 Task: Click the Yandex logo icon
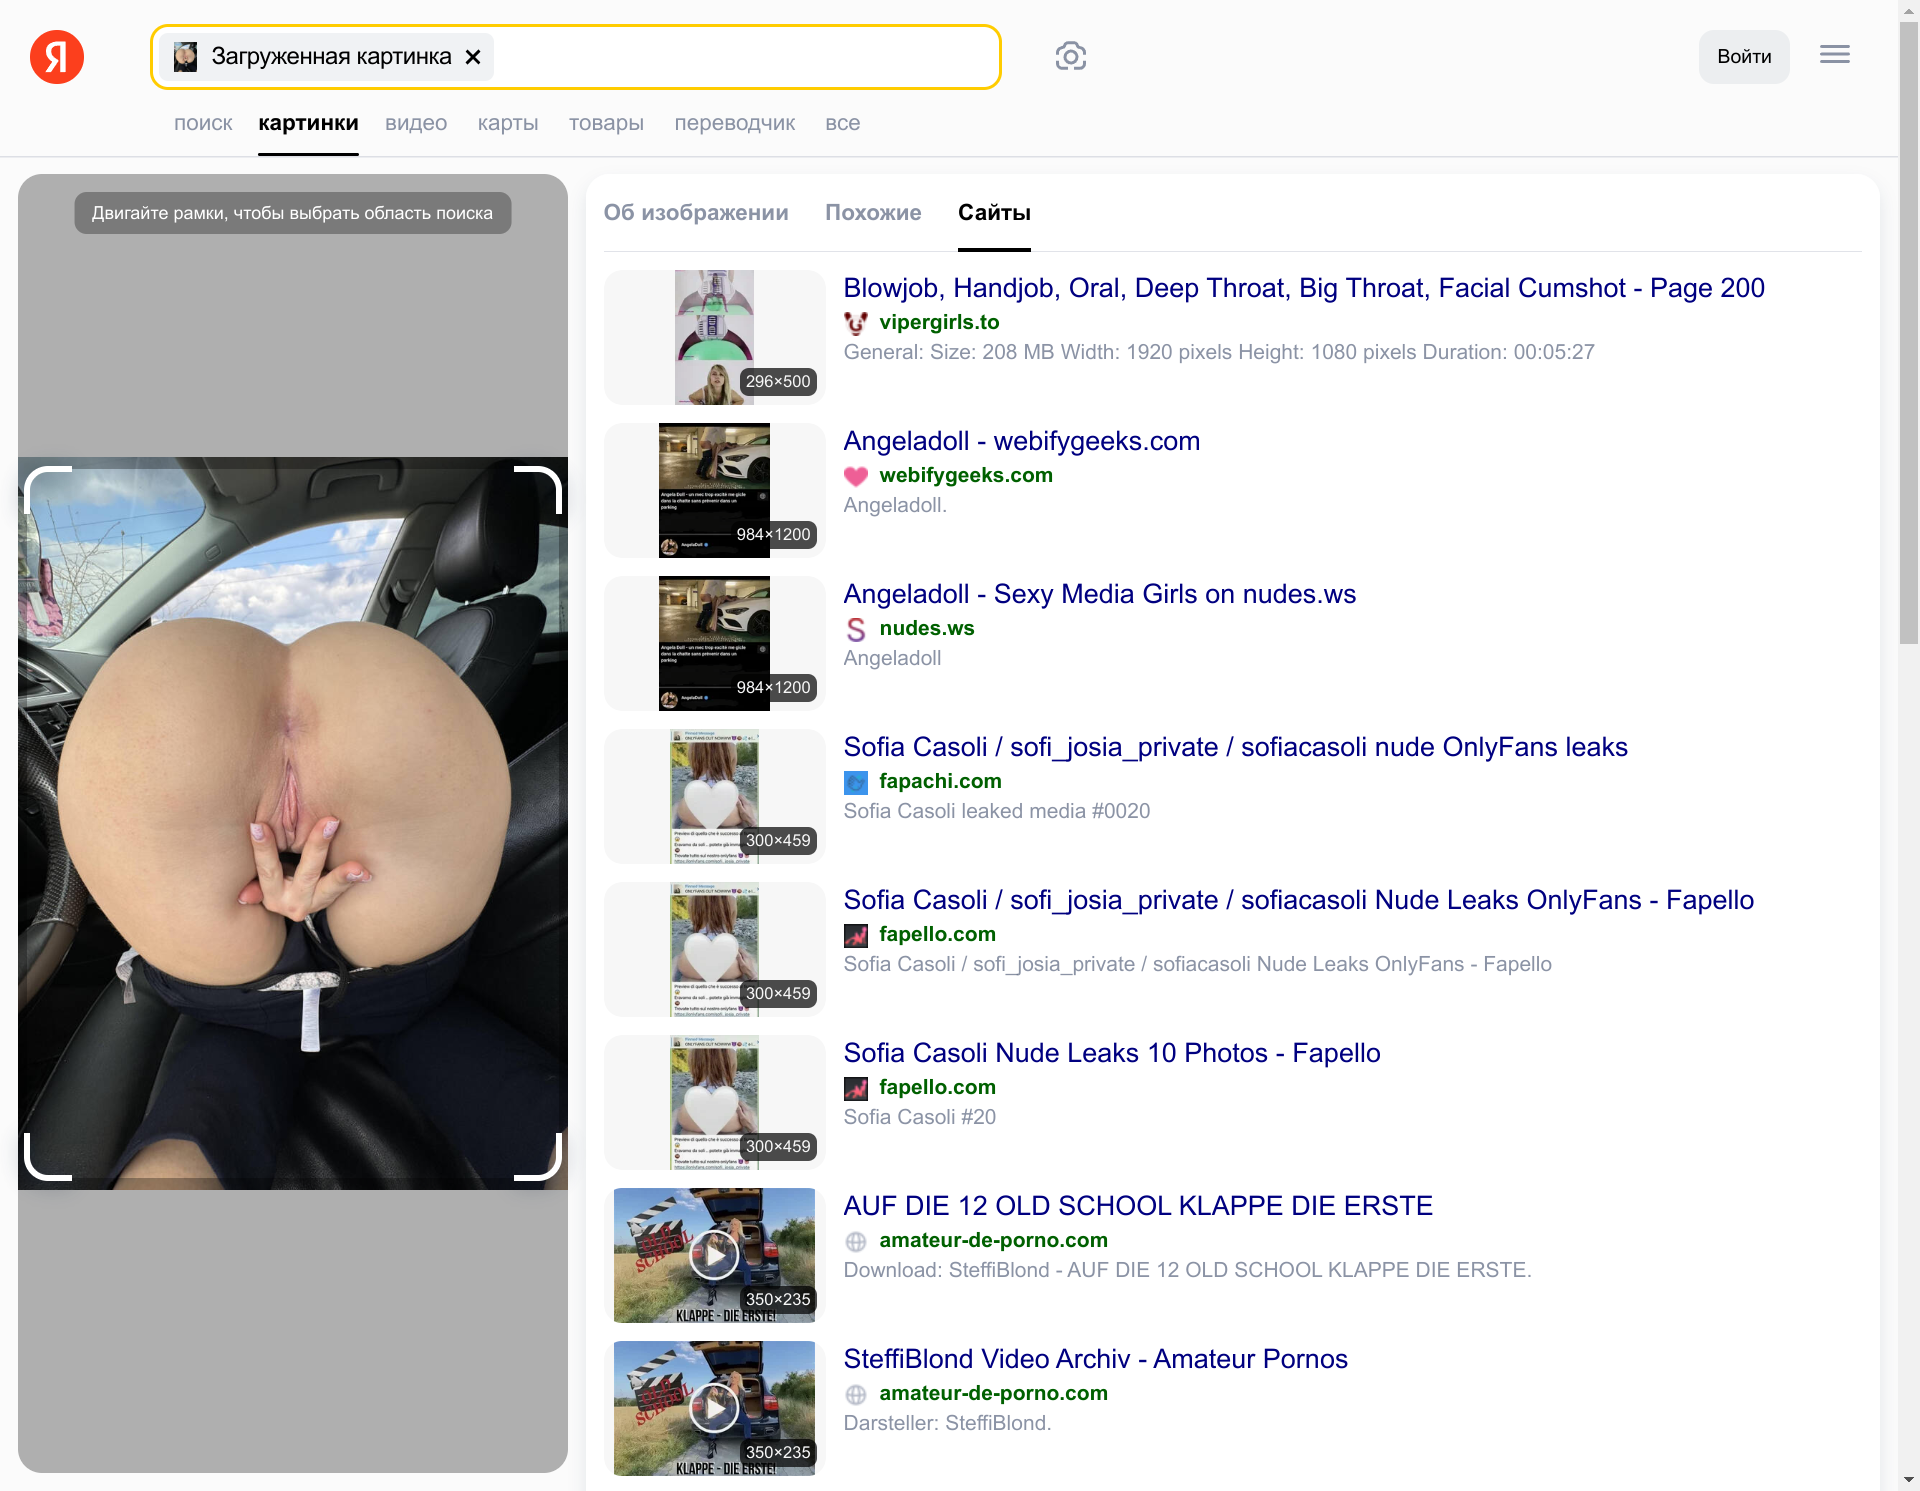point(57,57)
